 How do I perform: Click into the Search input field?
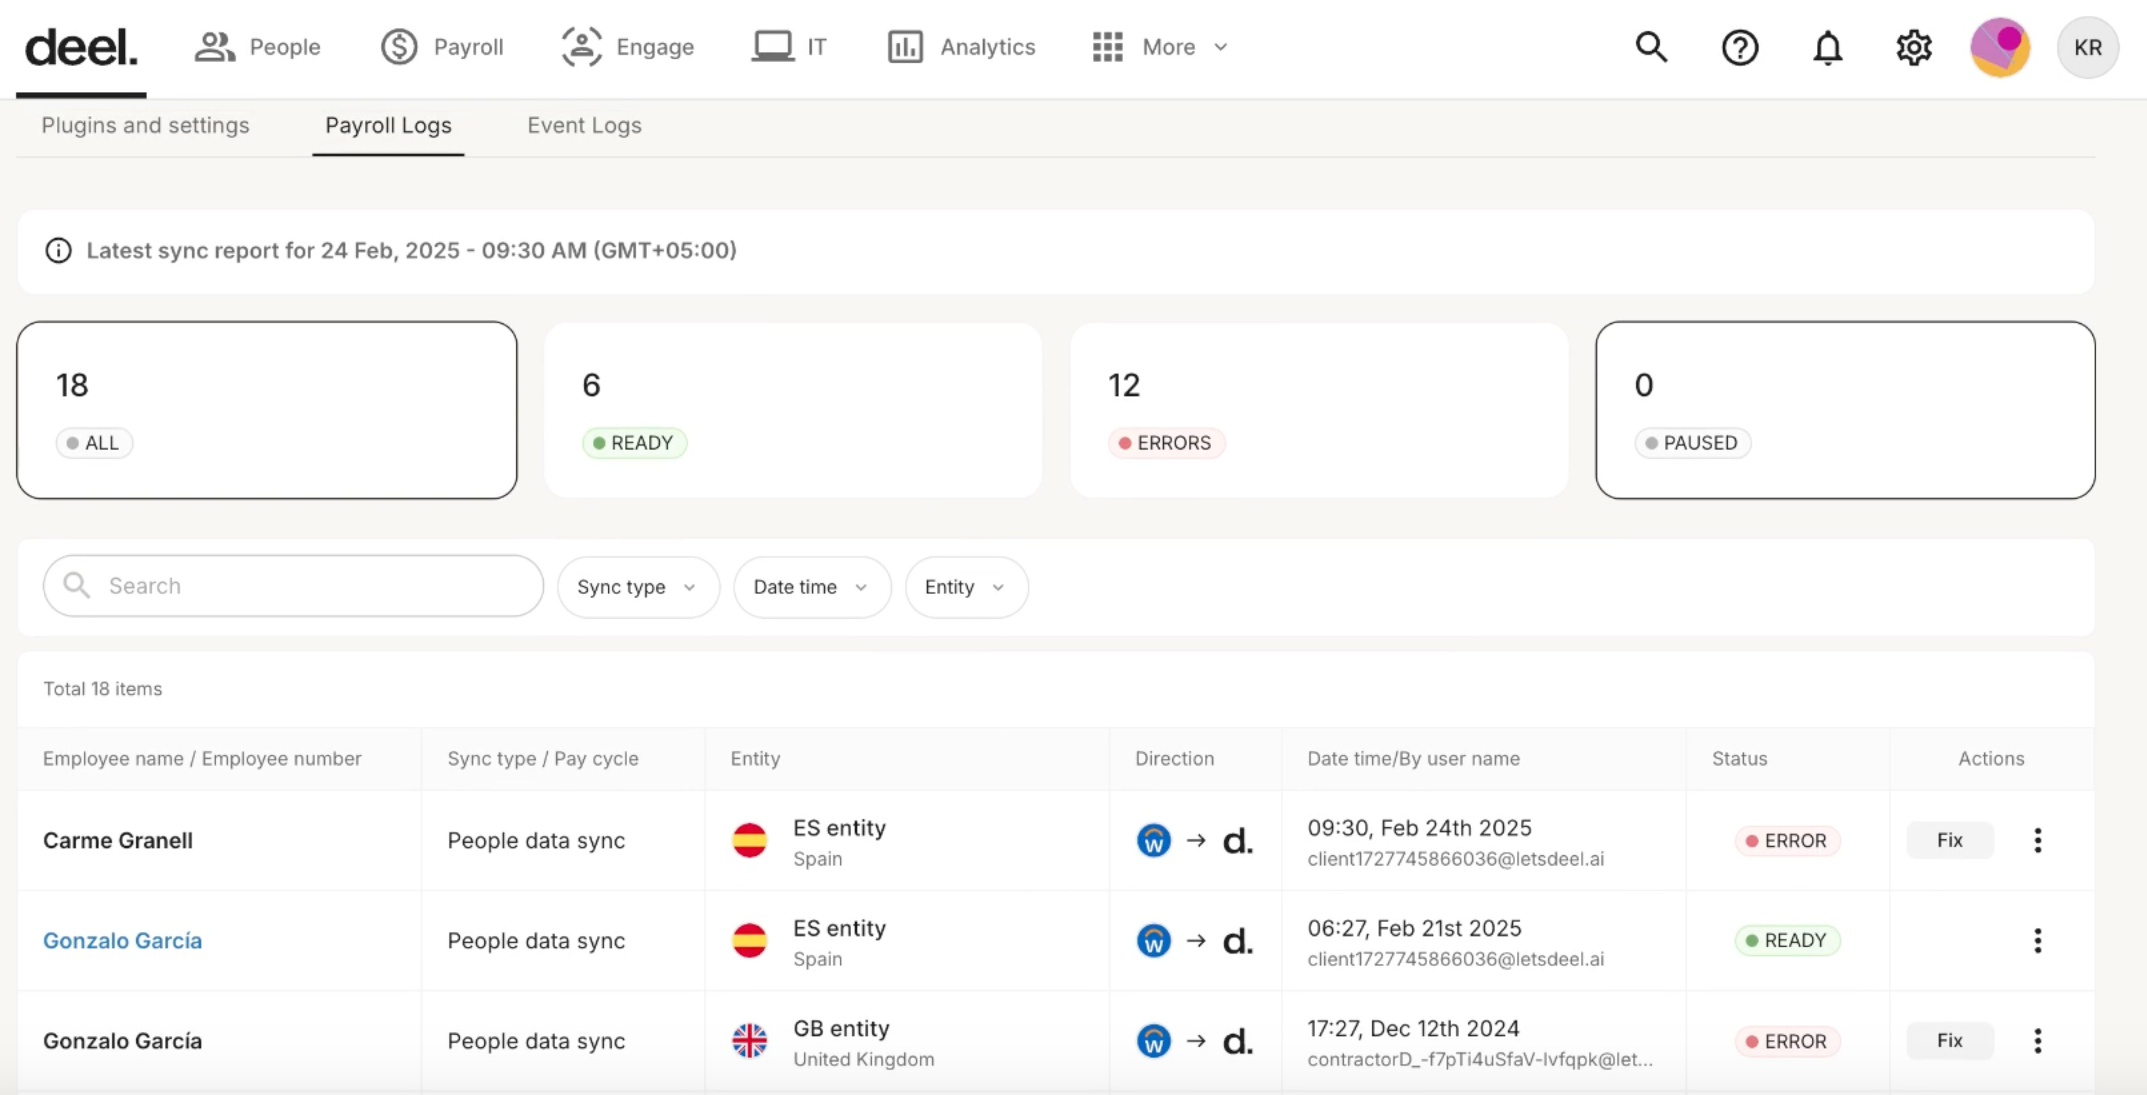pyautogui.click(x=293, y=586)
